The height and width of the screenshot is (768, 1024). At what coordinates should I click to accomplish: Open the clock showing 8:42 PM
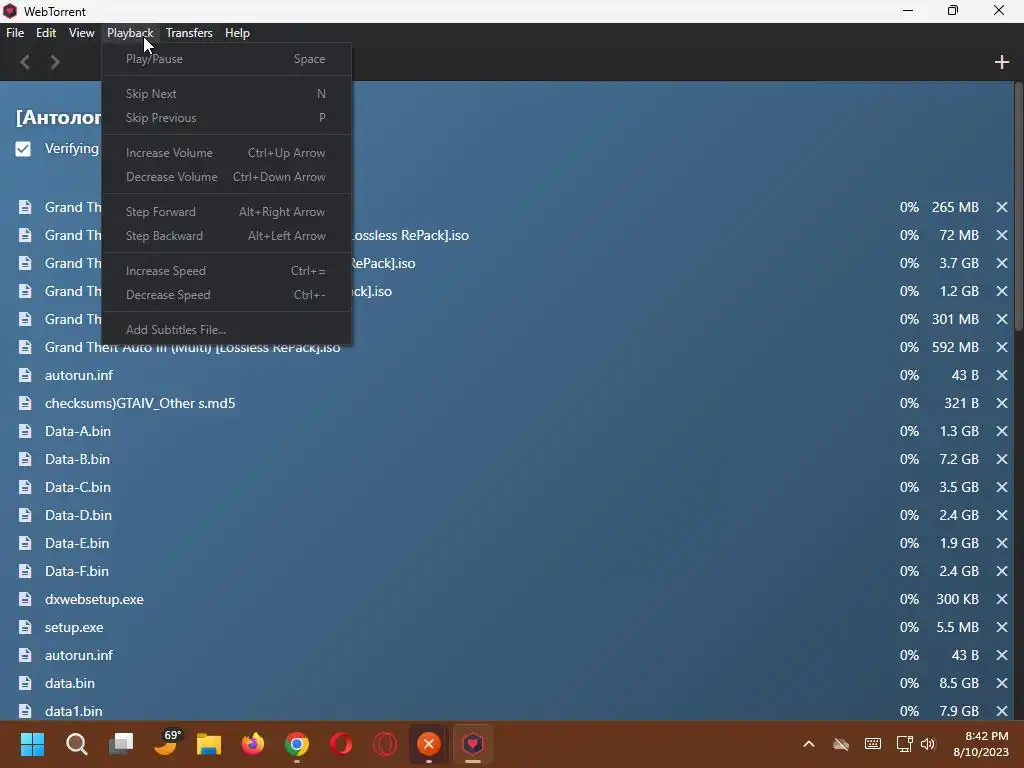tap(980, 744)
